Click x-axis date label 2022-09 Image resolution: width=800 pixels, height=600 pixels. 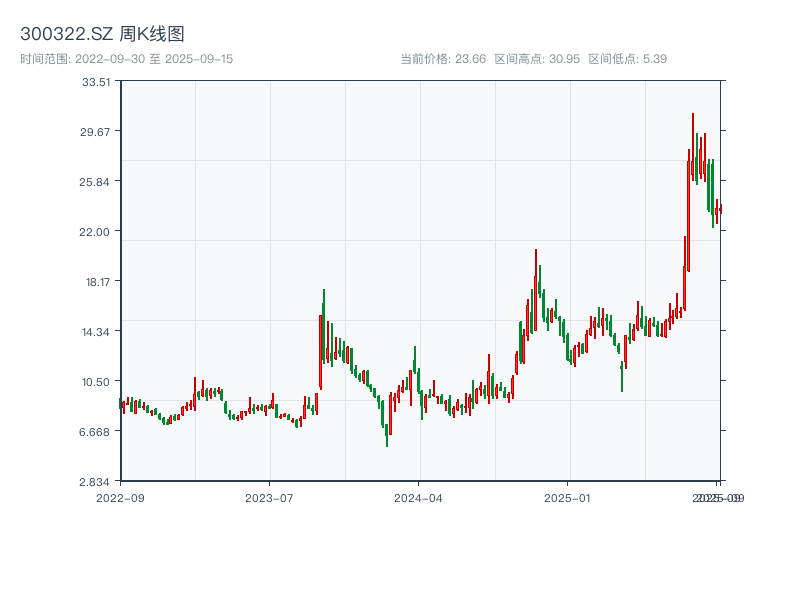120,498
